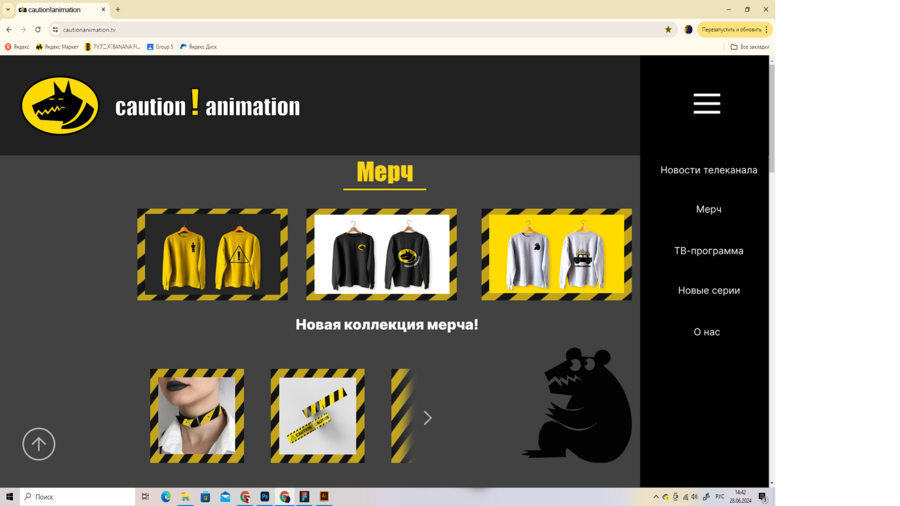Viewport: 900px width, 506px height.
Task: Launch Microsoft Edge from the taskbar
Action: (x=166, y=497)
